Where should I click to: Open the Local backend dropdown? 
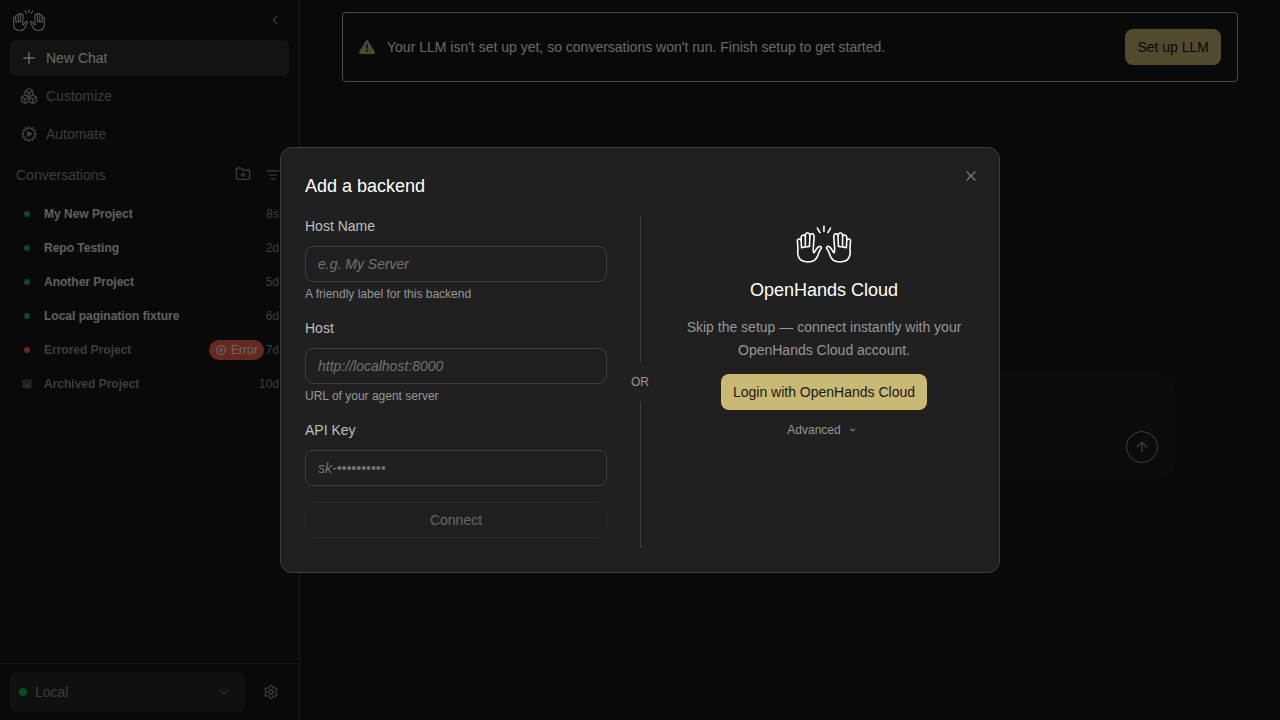tap(127, 692)
